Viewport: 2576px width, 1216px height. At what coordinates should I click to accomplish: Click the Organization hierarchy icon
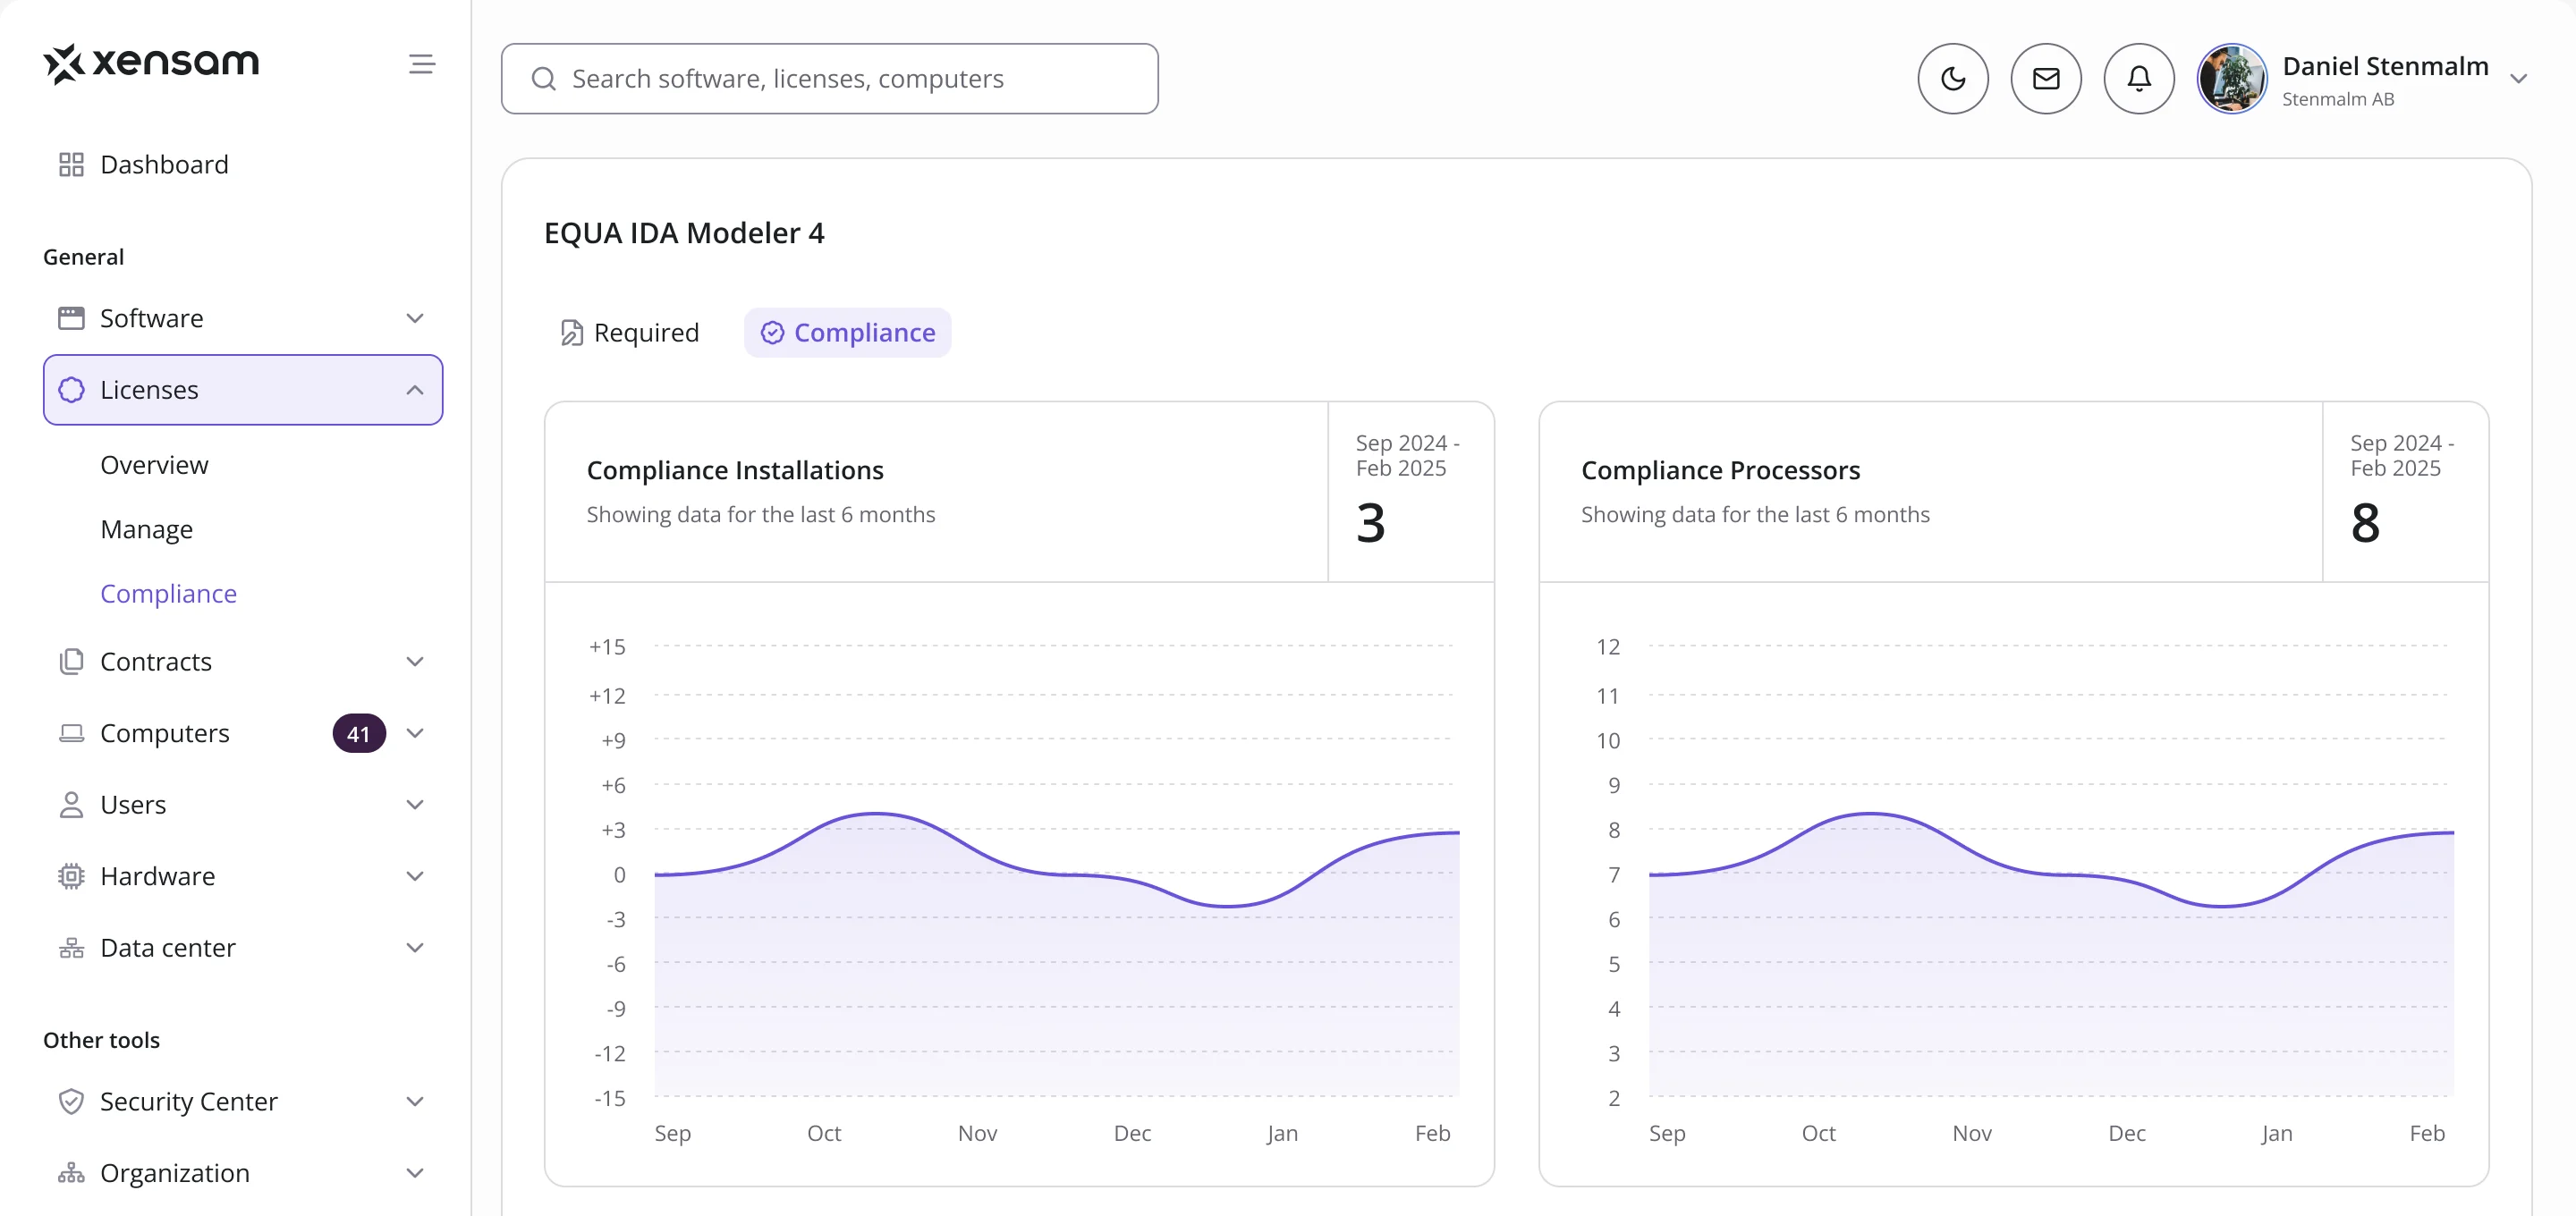71,1173
